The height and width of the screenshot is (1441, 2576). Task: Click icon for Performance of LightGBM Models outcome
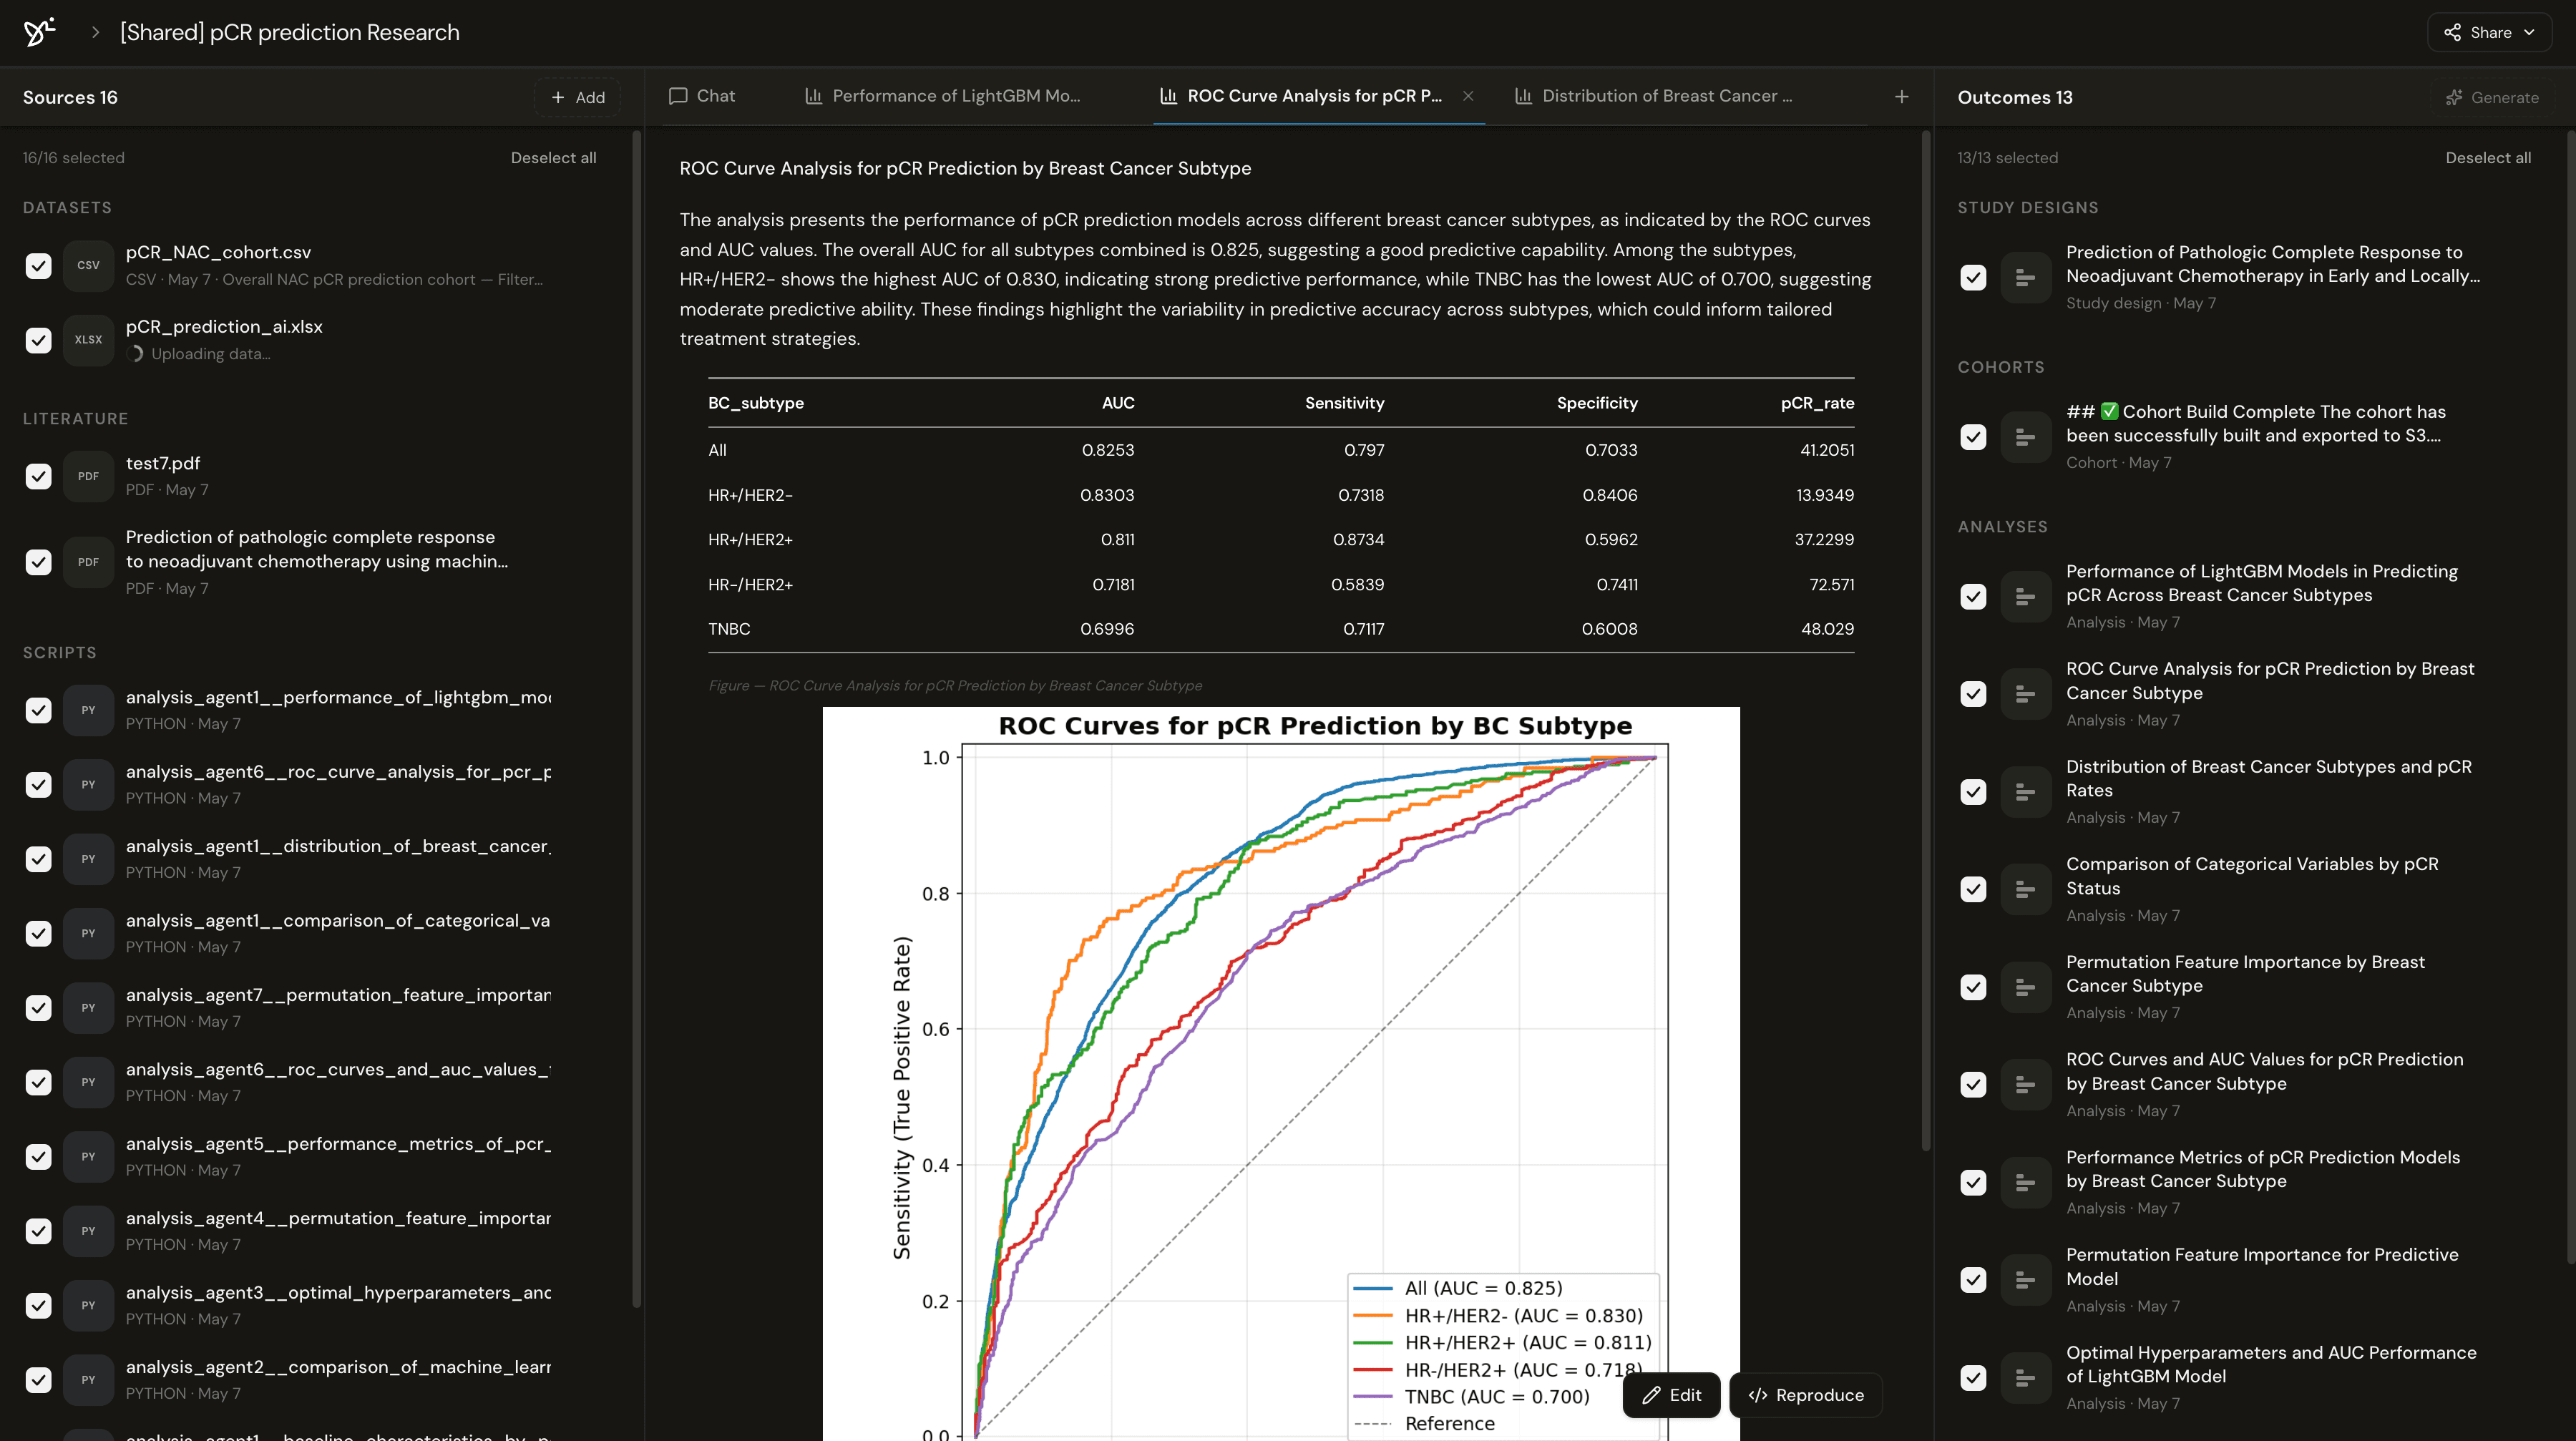(x=2025, y=597)
